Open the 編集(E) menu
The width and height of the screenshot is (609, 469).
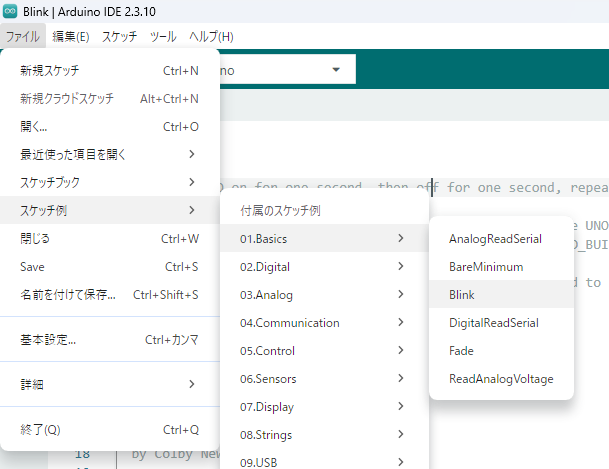click(x=71, y=36)
